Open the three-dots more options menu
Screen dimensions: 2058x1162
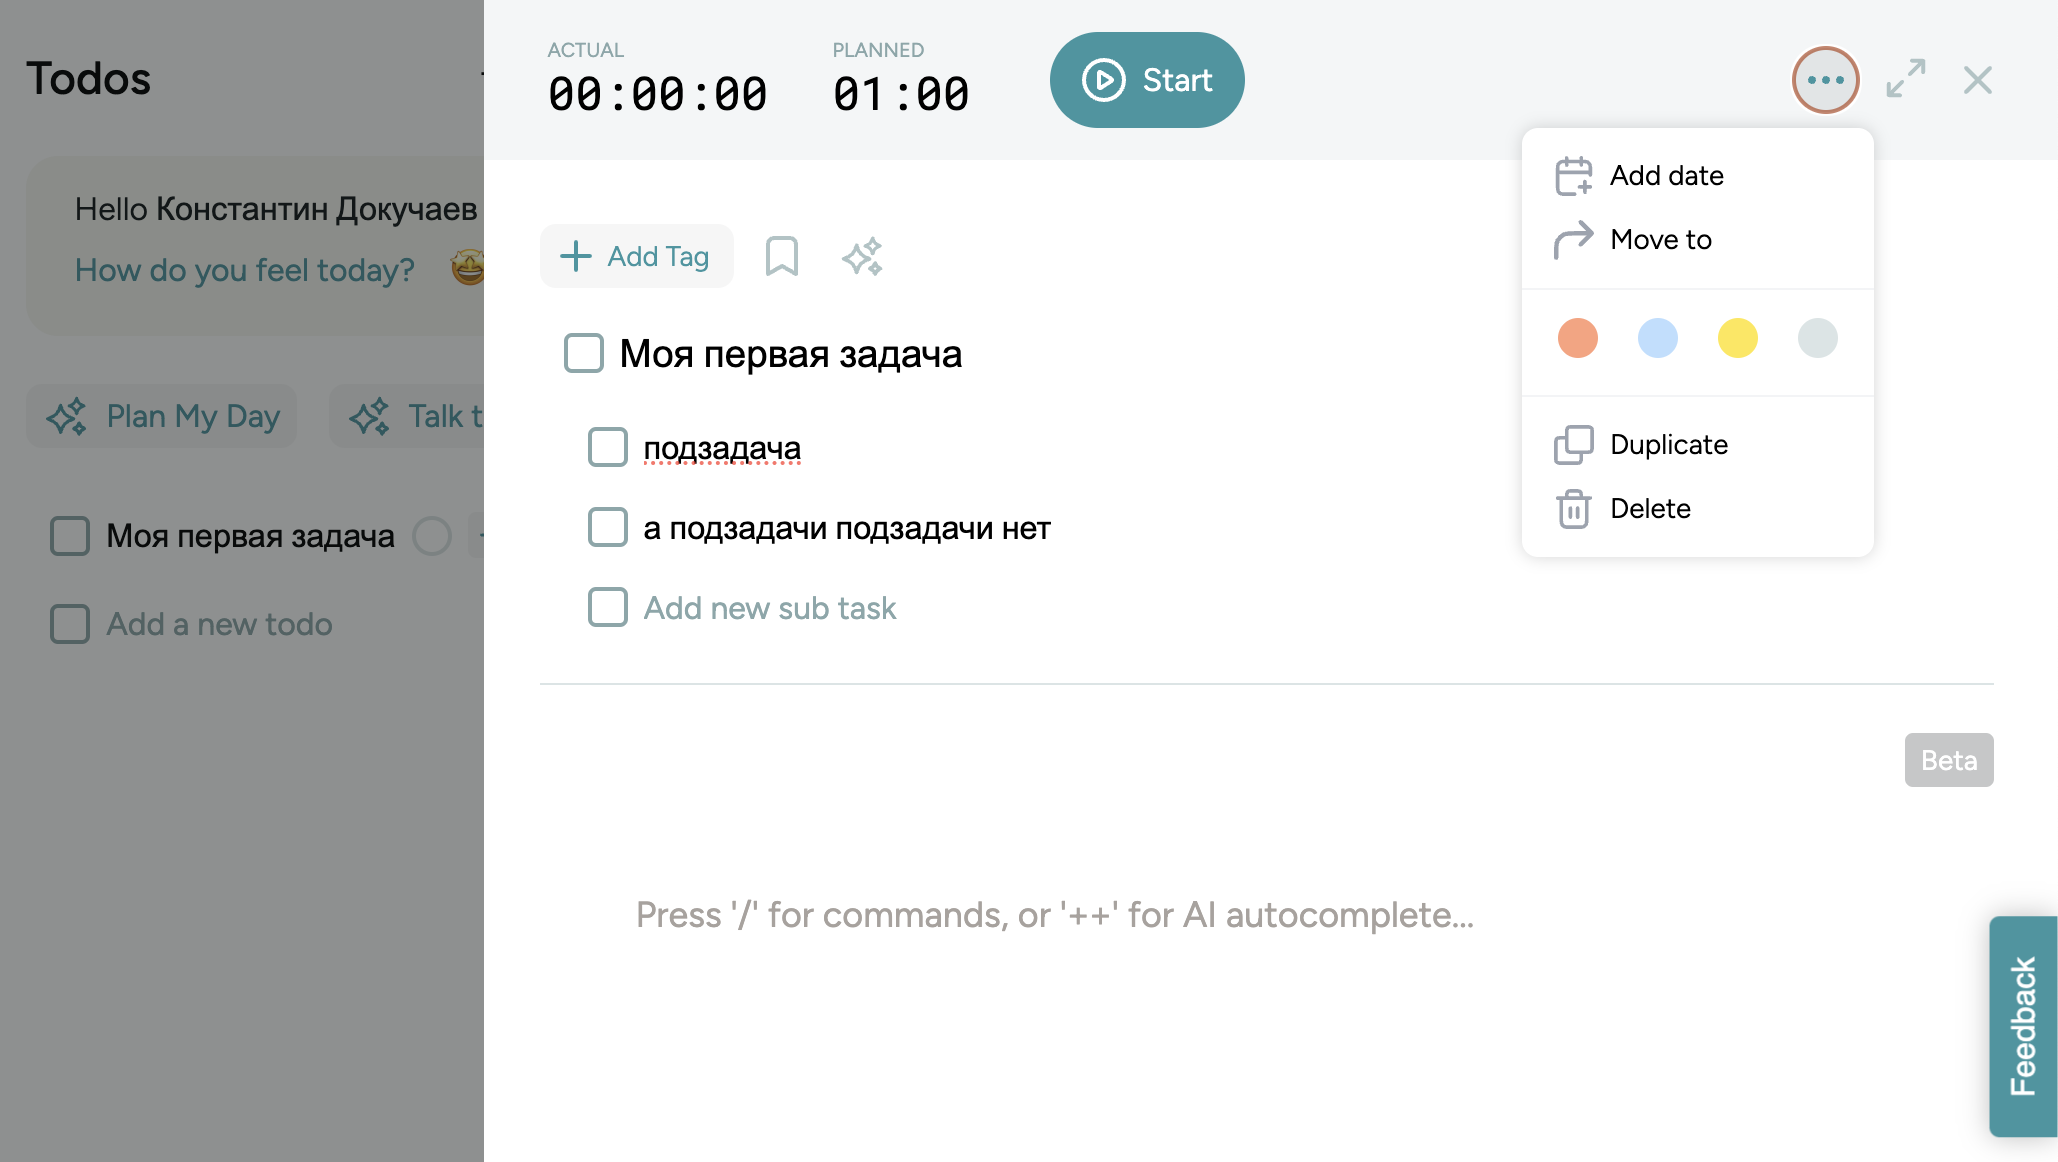(1825, 80)
